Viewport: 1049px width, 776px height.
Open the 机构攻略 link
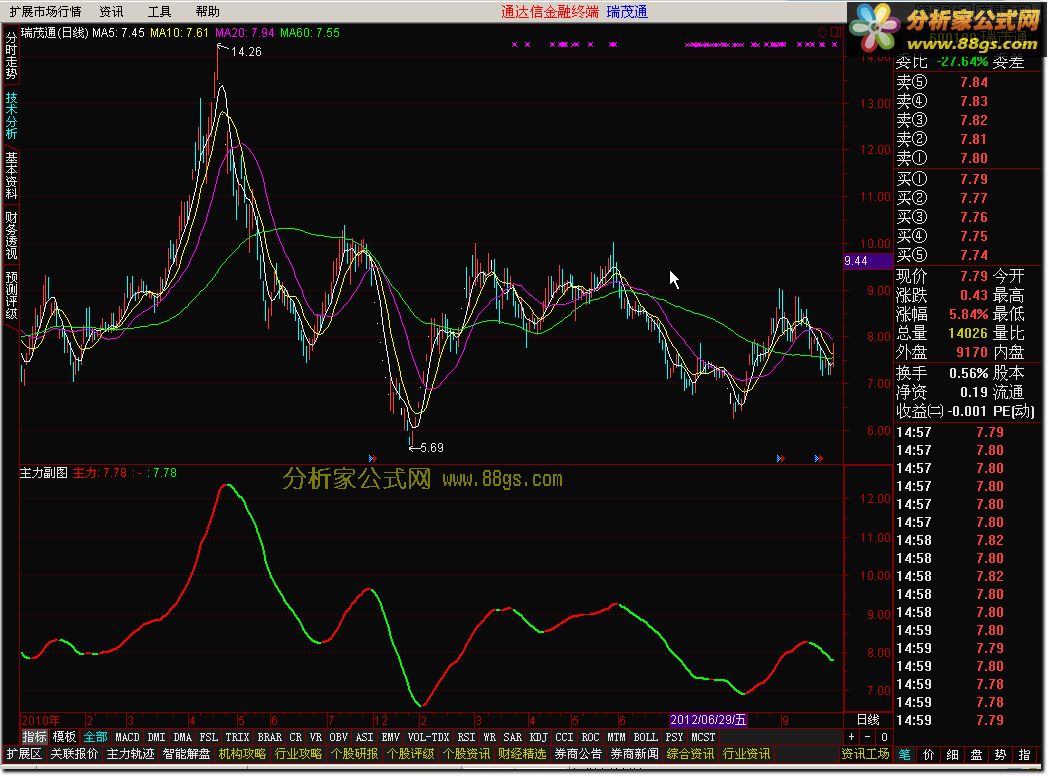click(242, 755)
